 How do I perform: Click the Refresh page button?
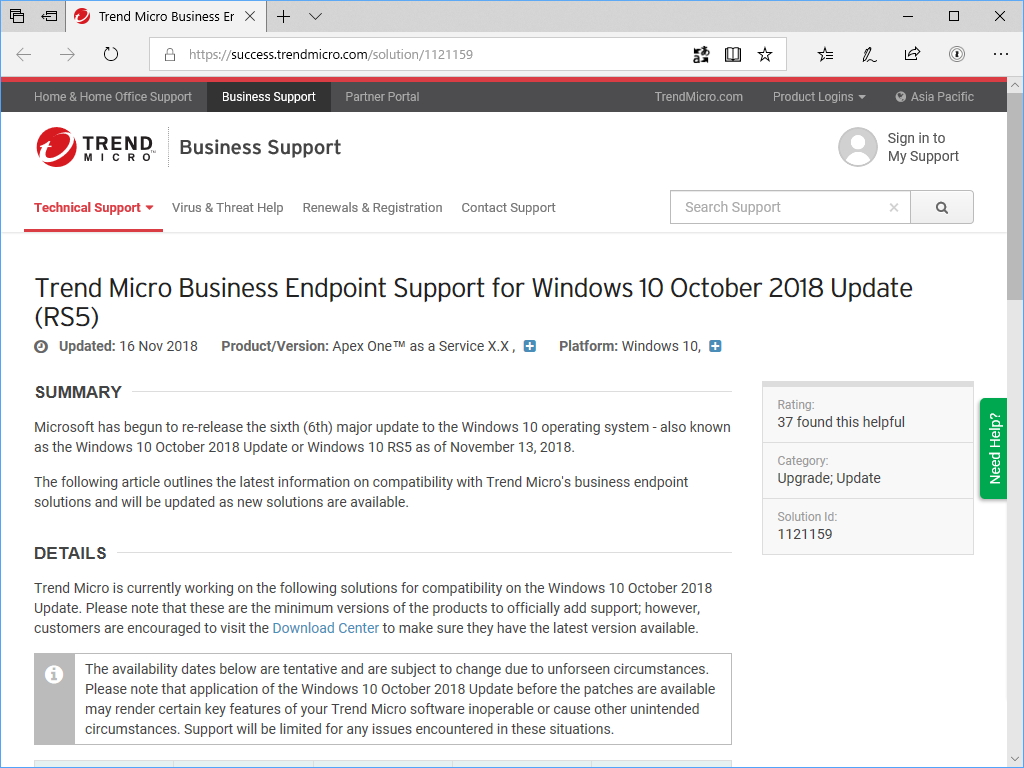pos(111,55)
